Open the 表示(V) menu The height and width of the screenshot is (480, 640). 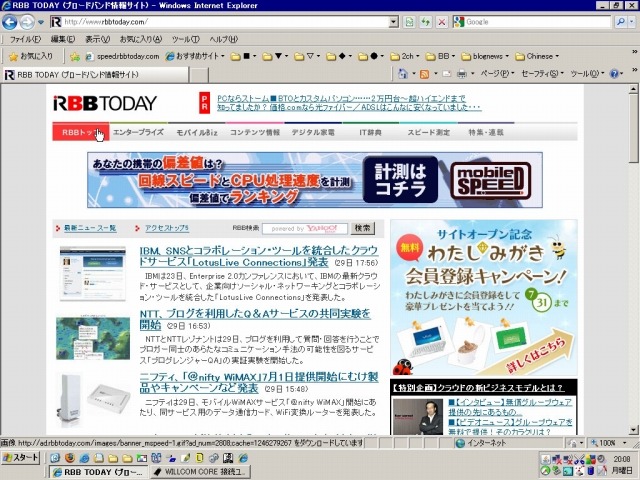98,39
